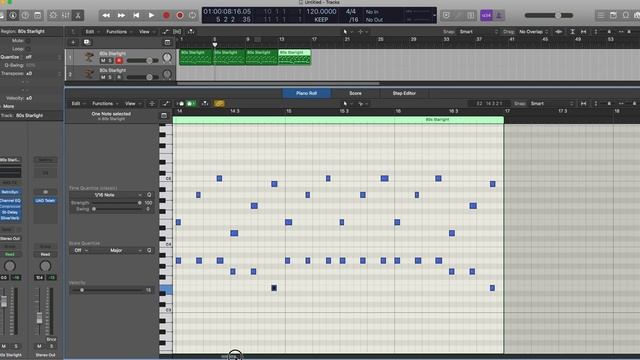
Task: Toggle Cycle mode in the transport
Action: [192, 16]
